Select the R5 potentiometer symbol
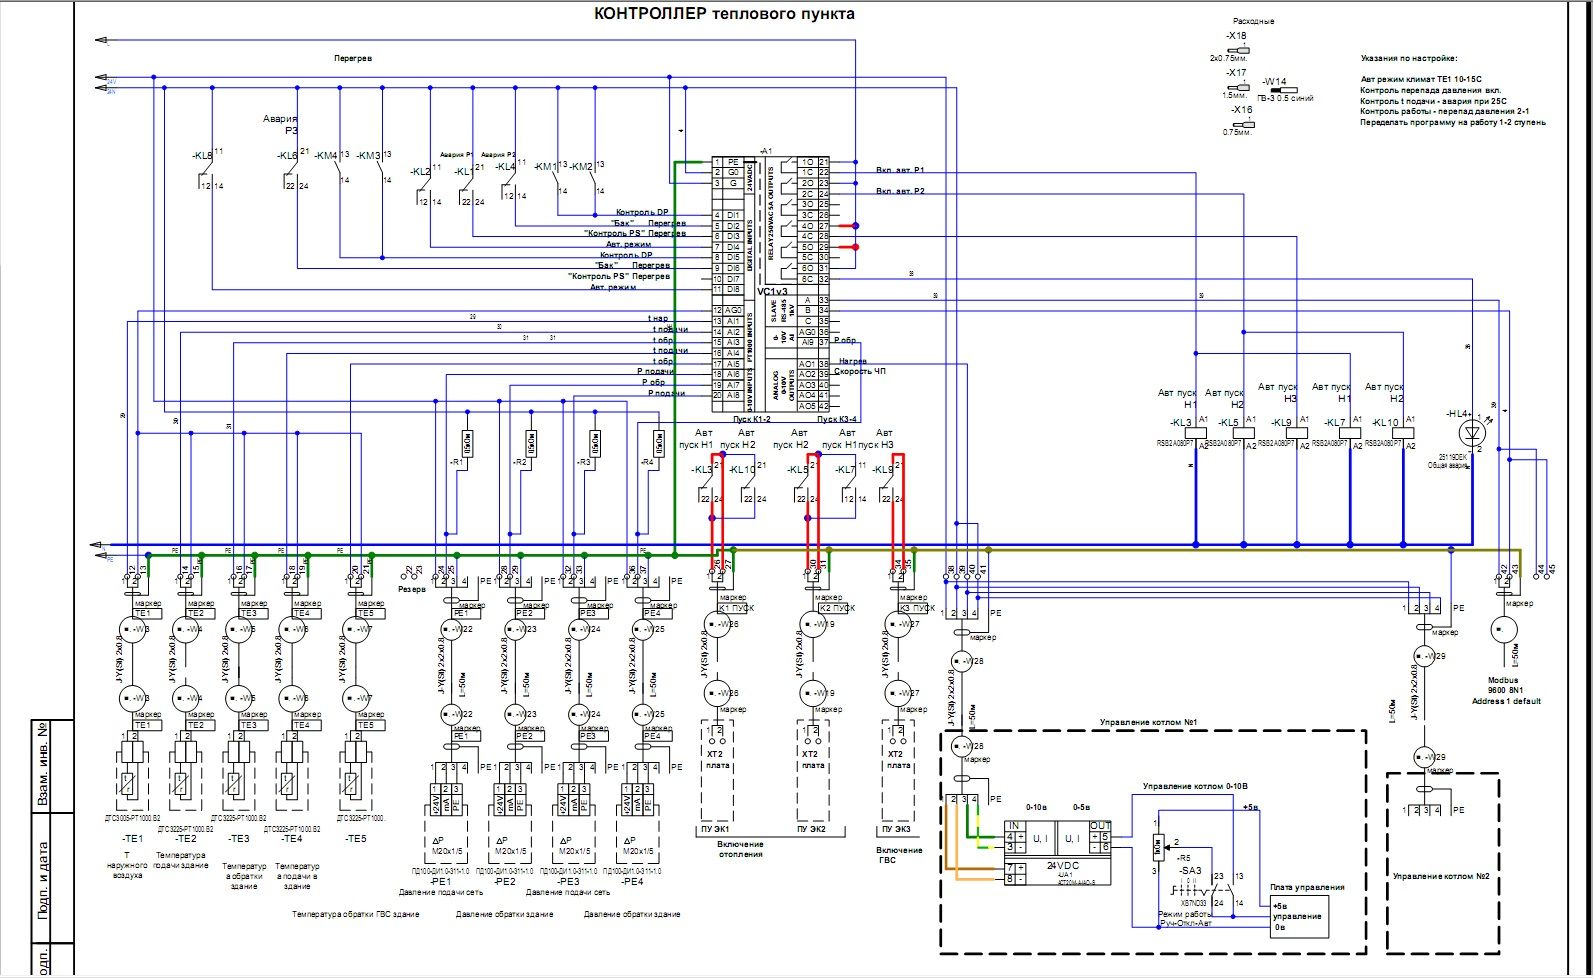The height and width of the screenshot is (979, 1593). (1157, 846)
